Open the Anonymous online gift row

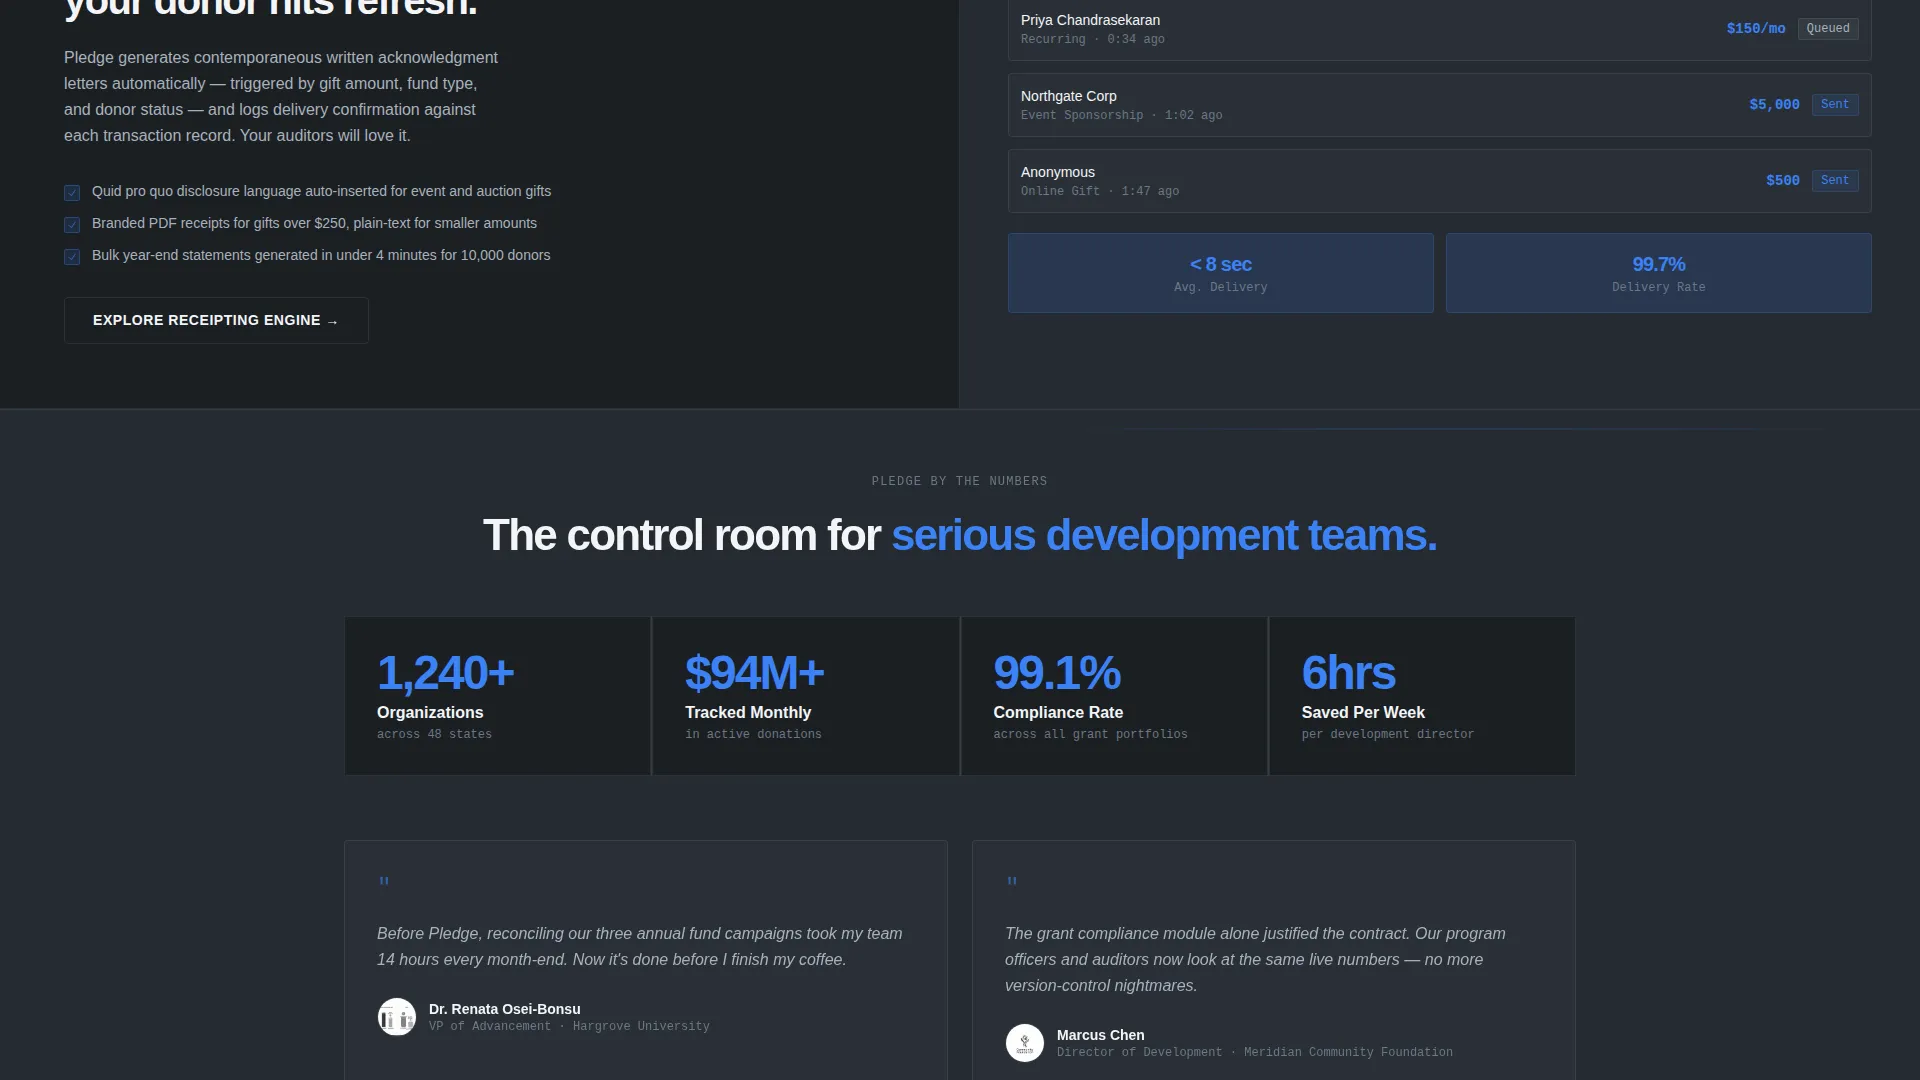(1440, 181)
